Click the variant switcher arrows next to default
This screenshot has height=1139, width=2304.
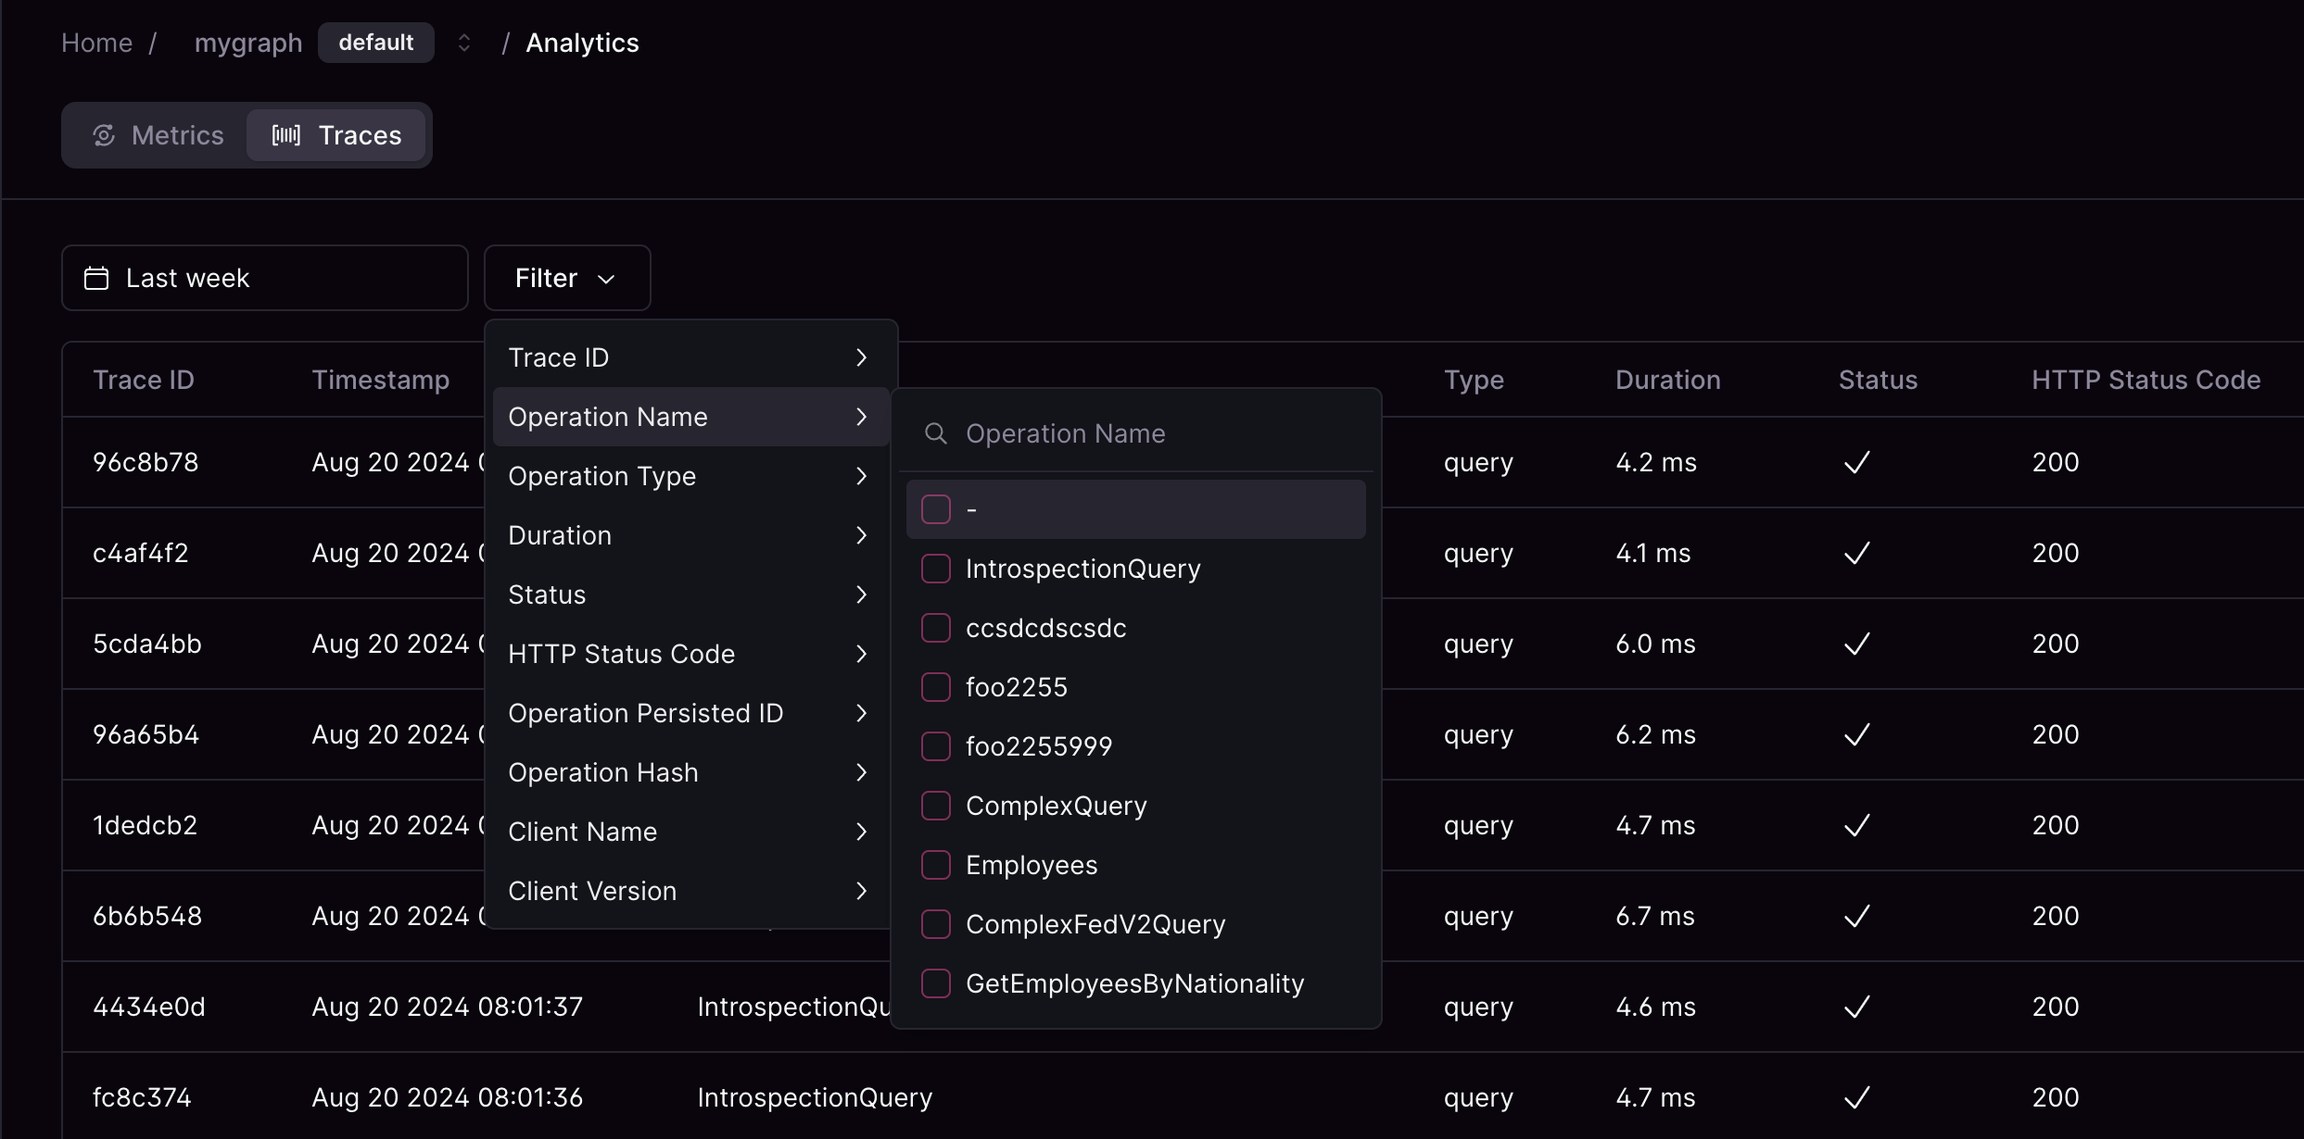pyautogui.click(x=464, y=42)
